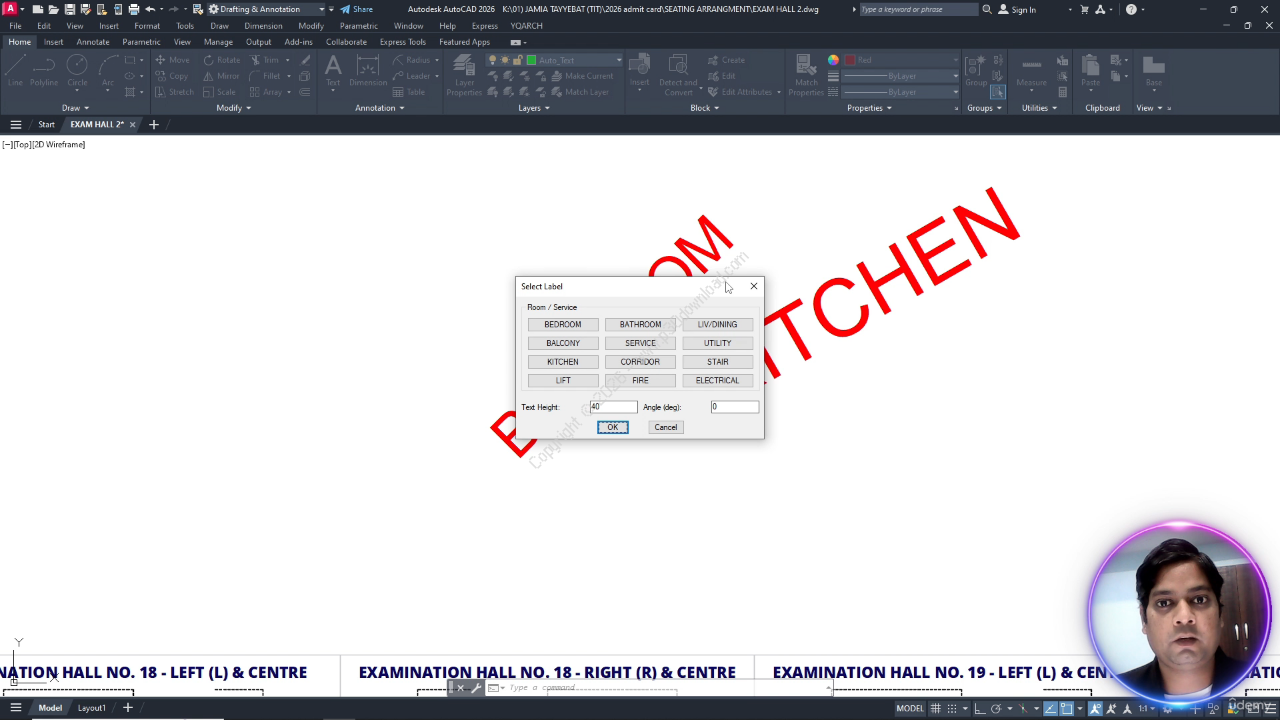
Task: Click the Save icon in quick access toolbar
Action: [x=70, y=9]
